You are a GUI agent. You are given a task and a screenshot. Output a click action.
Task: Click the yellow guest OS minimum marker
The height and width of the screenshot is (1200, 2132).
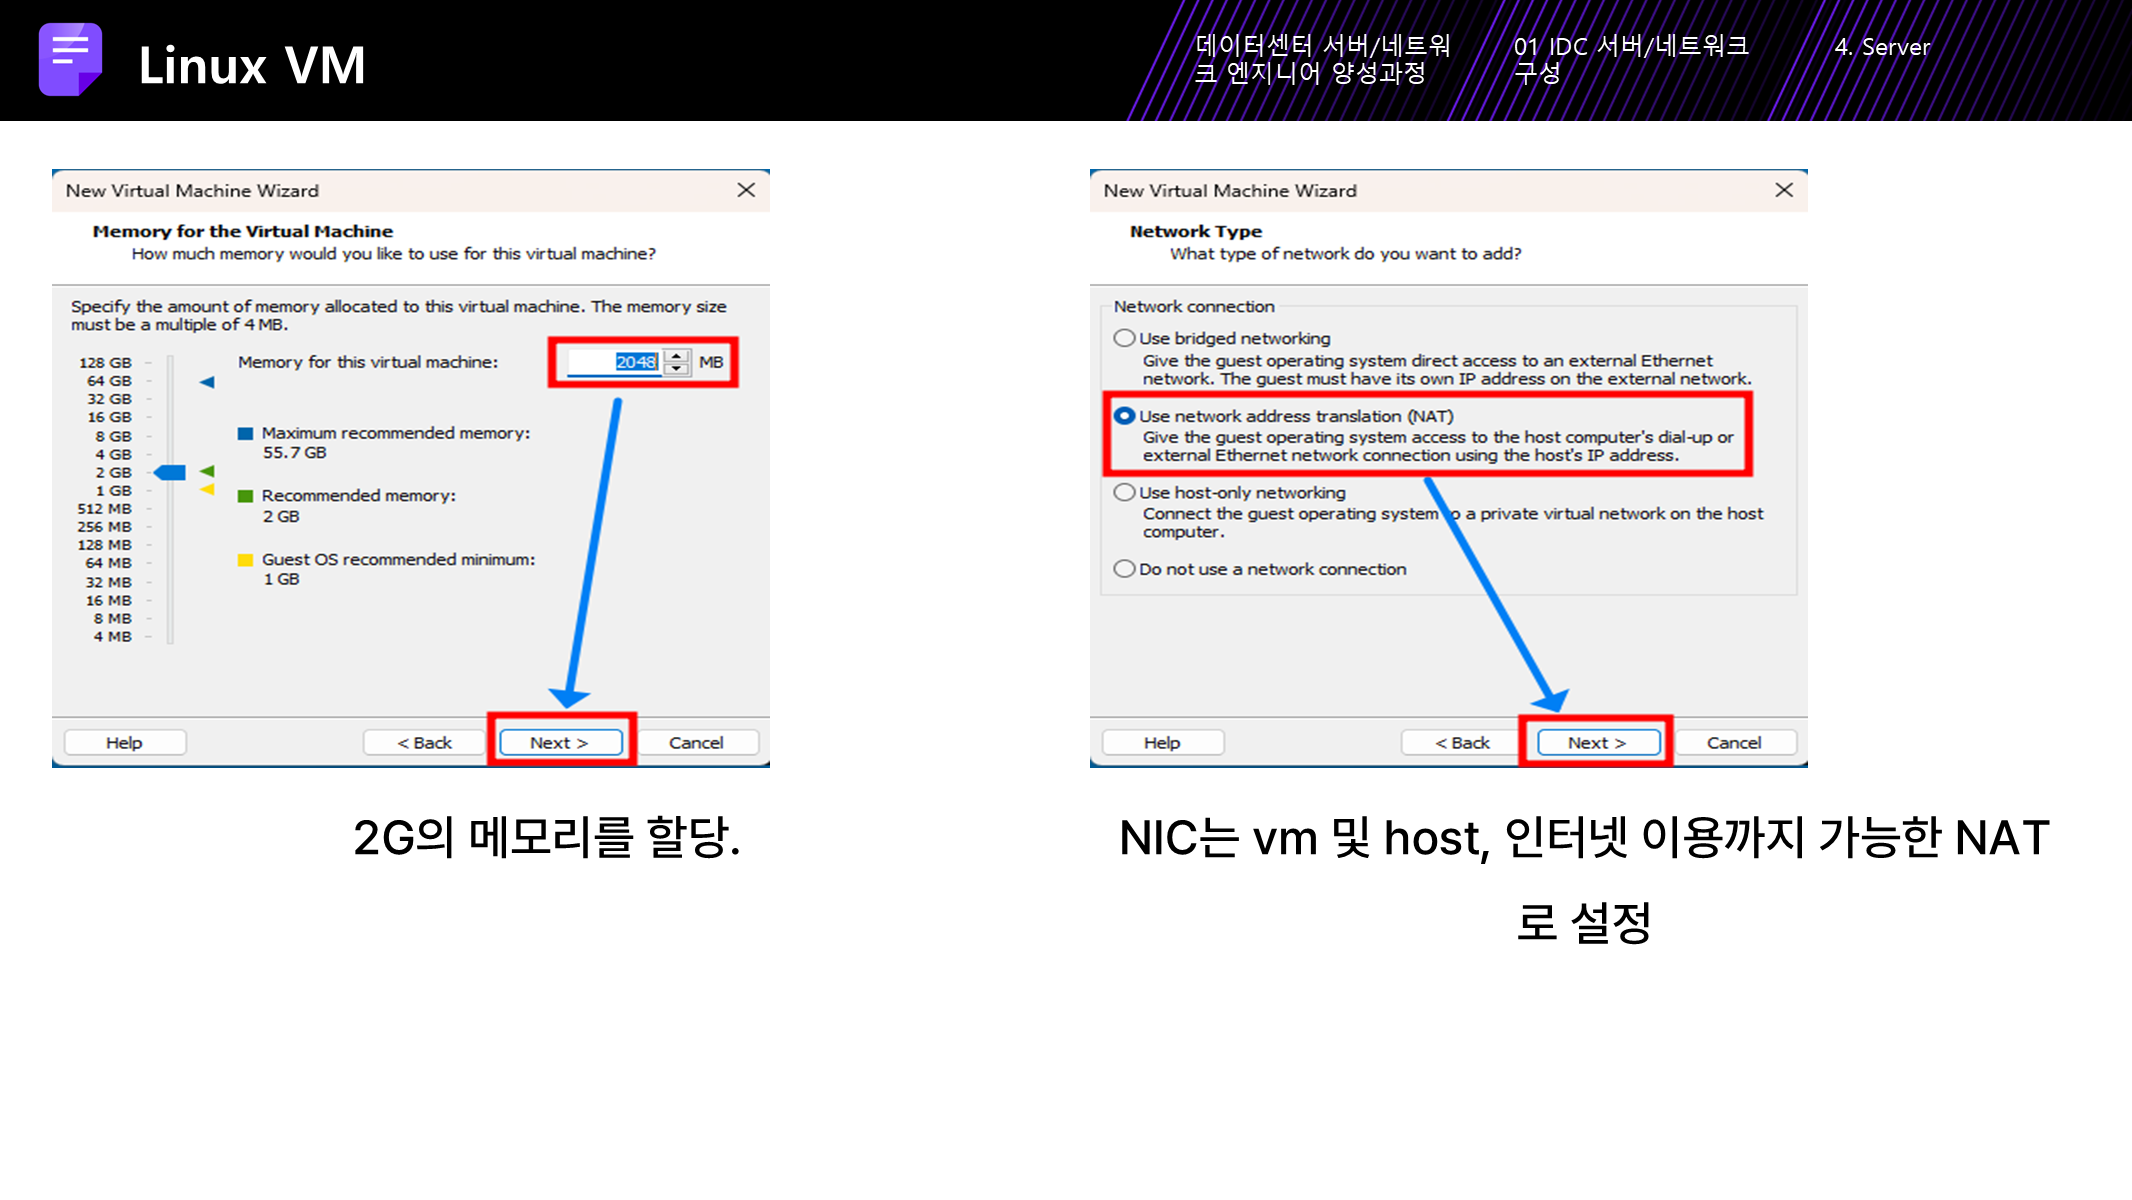pyautogui.click(x=207, y=489)
